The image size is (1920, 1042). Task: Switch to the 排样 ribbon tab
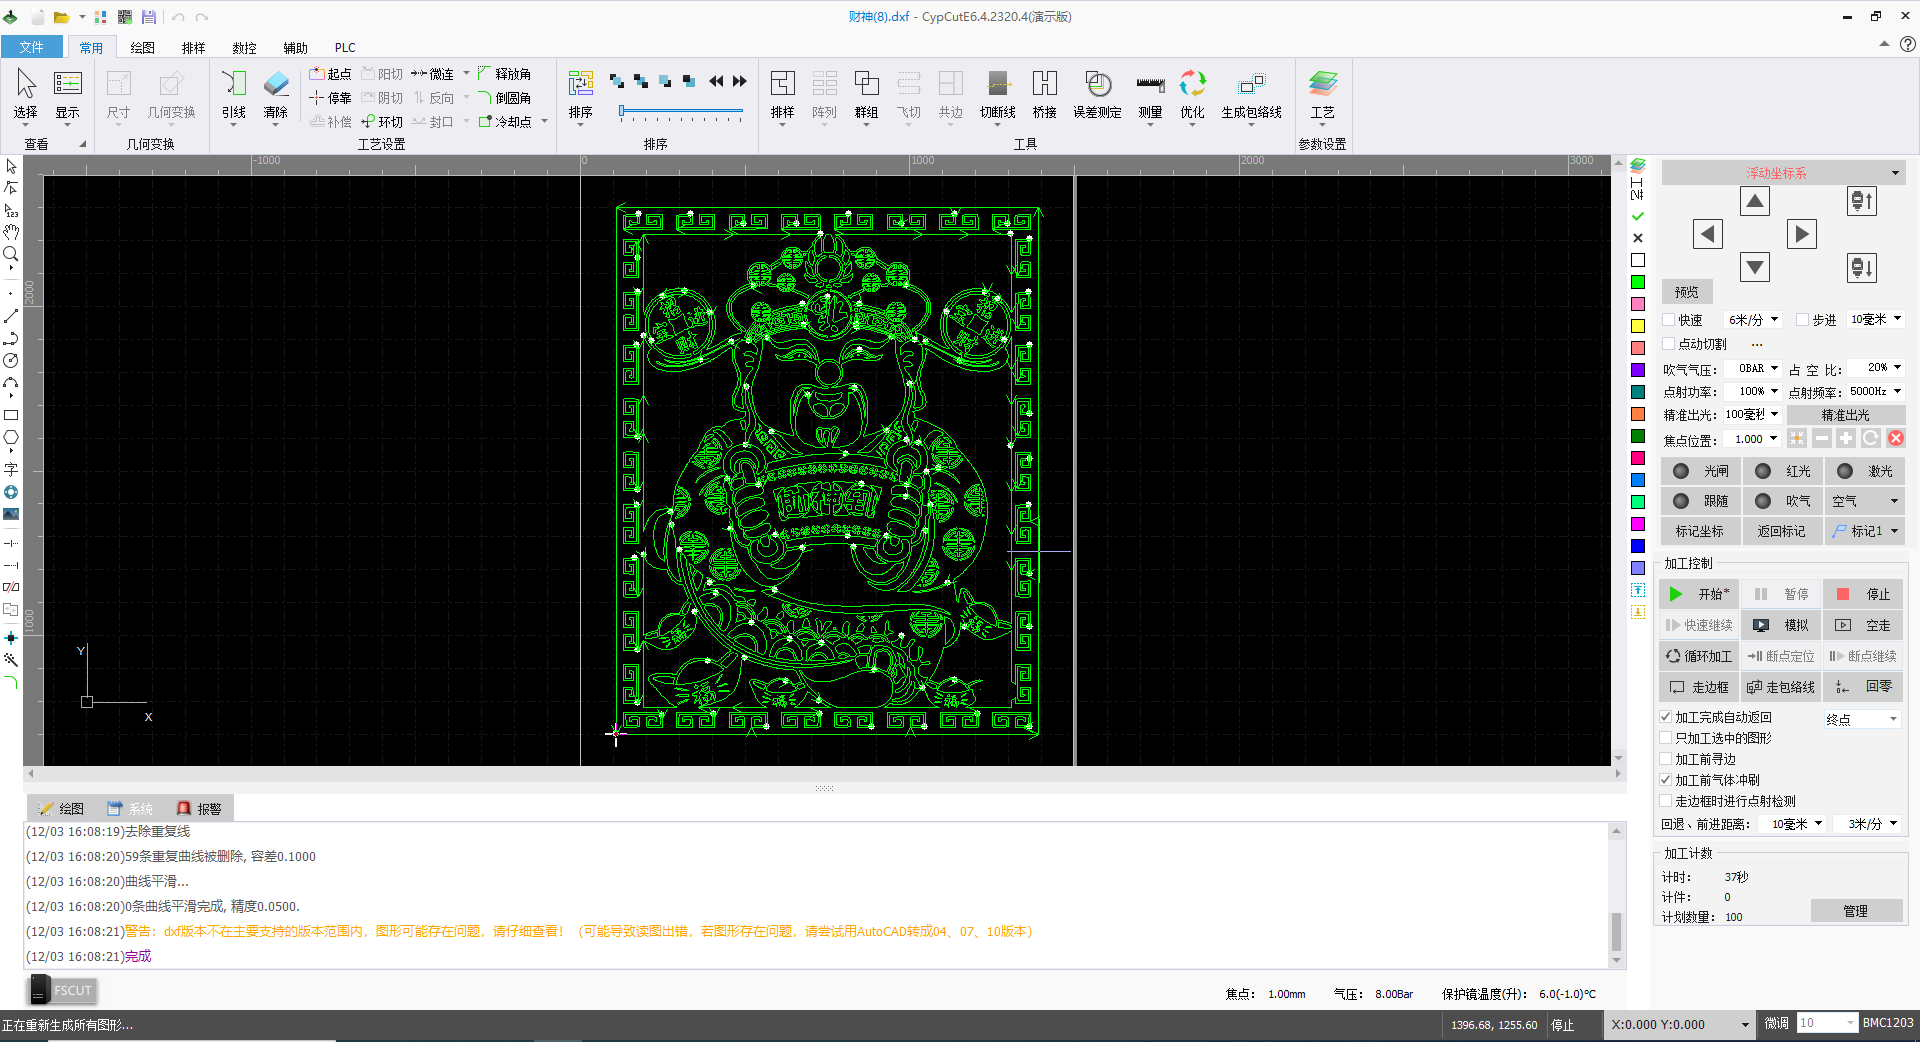194,47
